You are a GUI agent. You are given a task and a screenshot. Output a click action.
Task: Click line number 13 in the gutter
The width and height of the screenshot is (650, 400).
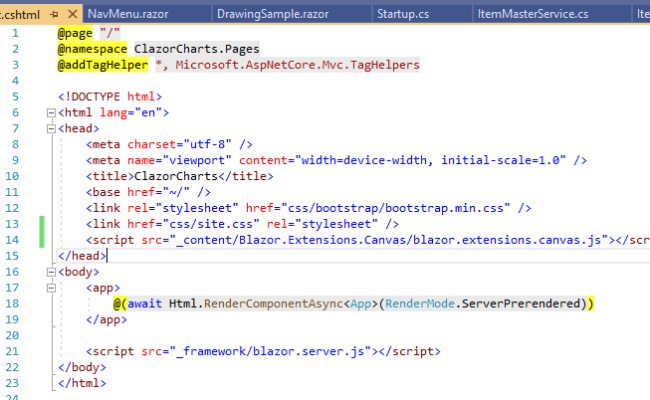click(x=12, y=224)
